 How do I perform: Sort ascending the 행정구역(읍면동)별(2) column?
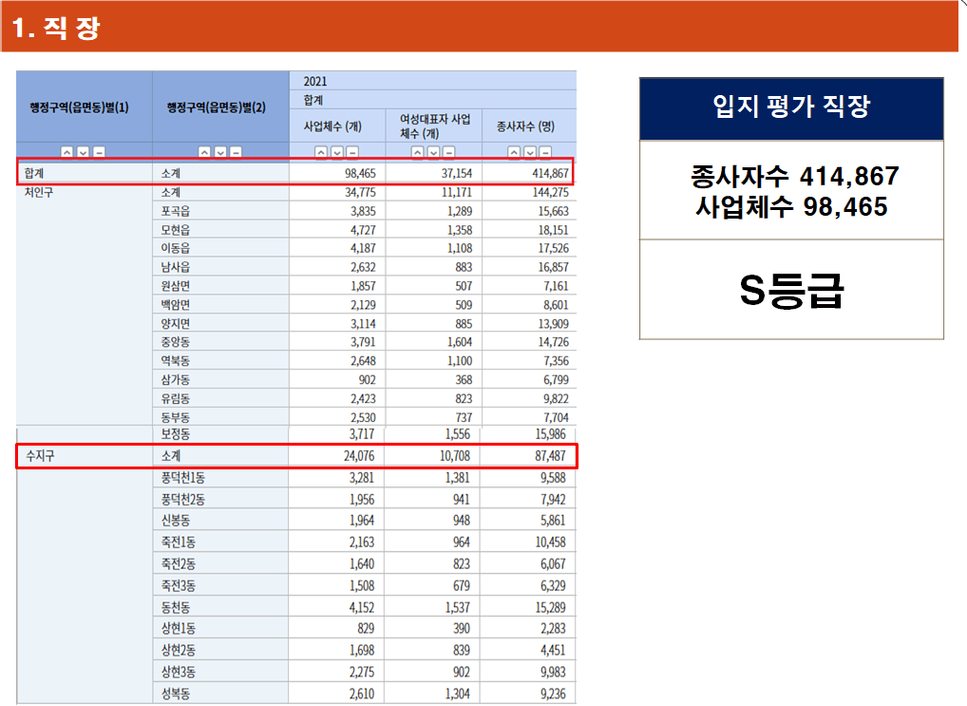tap(204, 151)
